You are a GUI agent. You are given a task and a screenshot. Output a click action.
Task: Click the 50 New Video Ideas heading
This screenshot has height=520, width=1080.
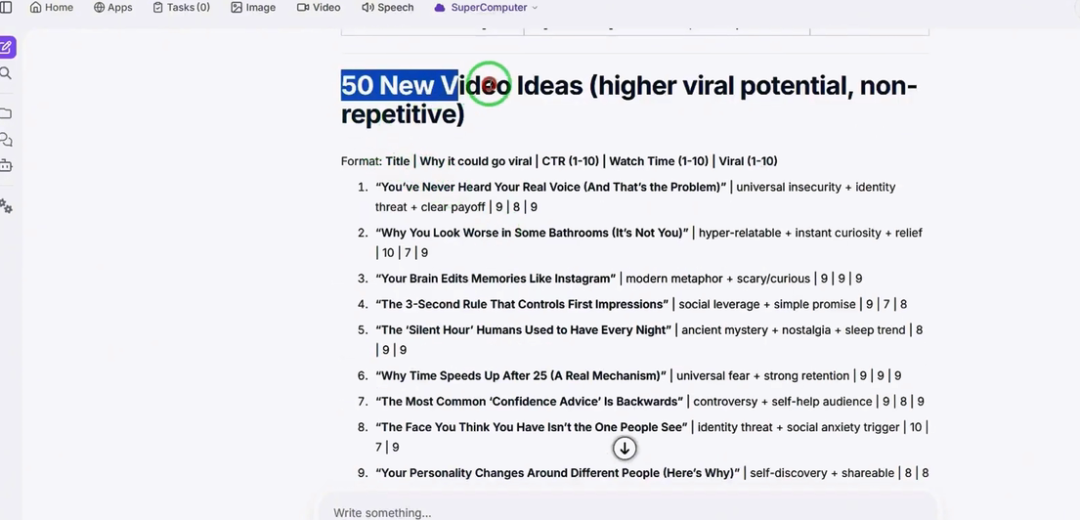(629, 100)
